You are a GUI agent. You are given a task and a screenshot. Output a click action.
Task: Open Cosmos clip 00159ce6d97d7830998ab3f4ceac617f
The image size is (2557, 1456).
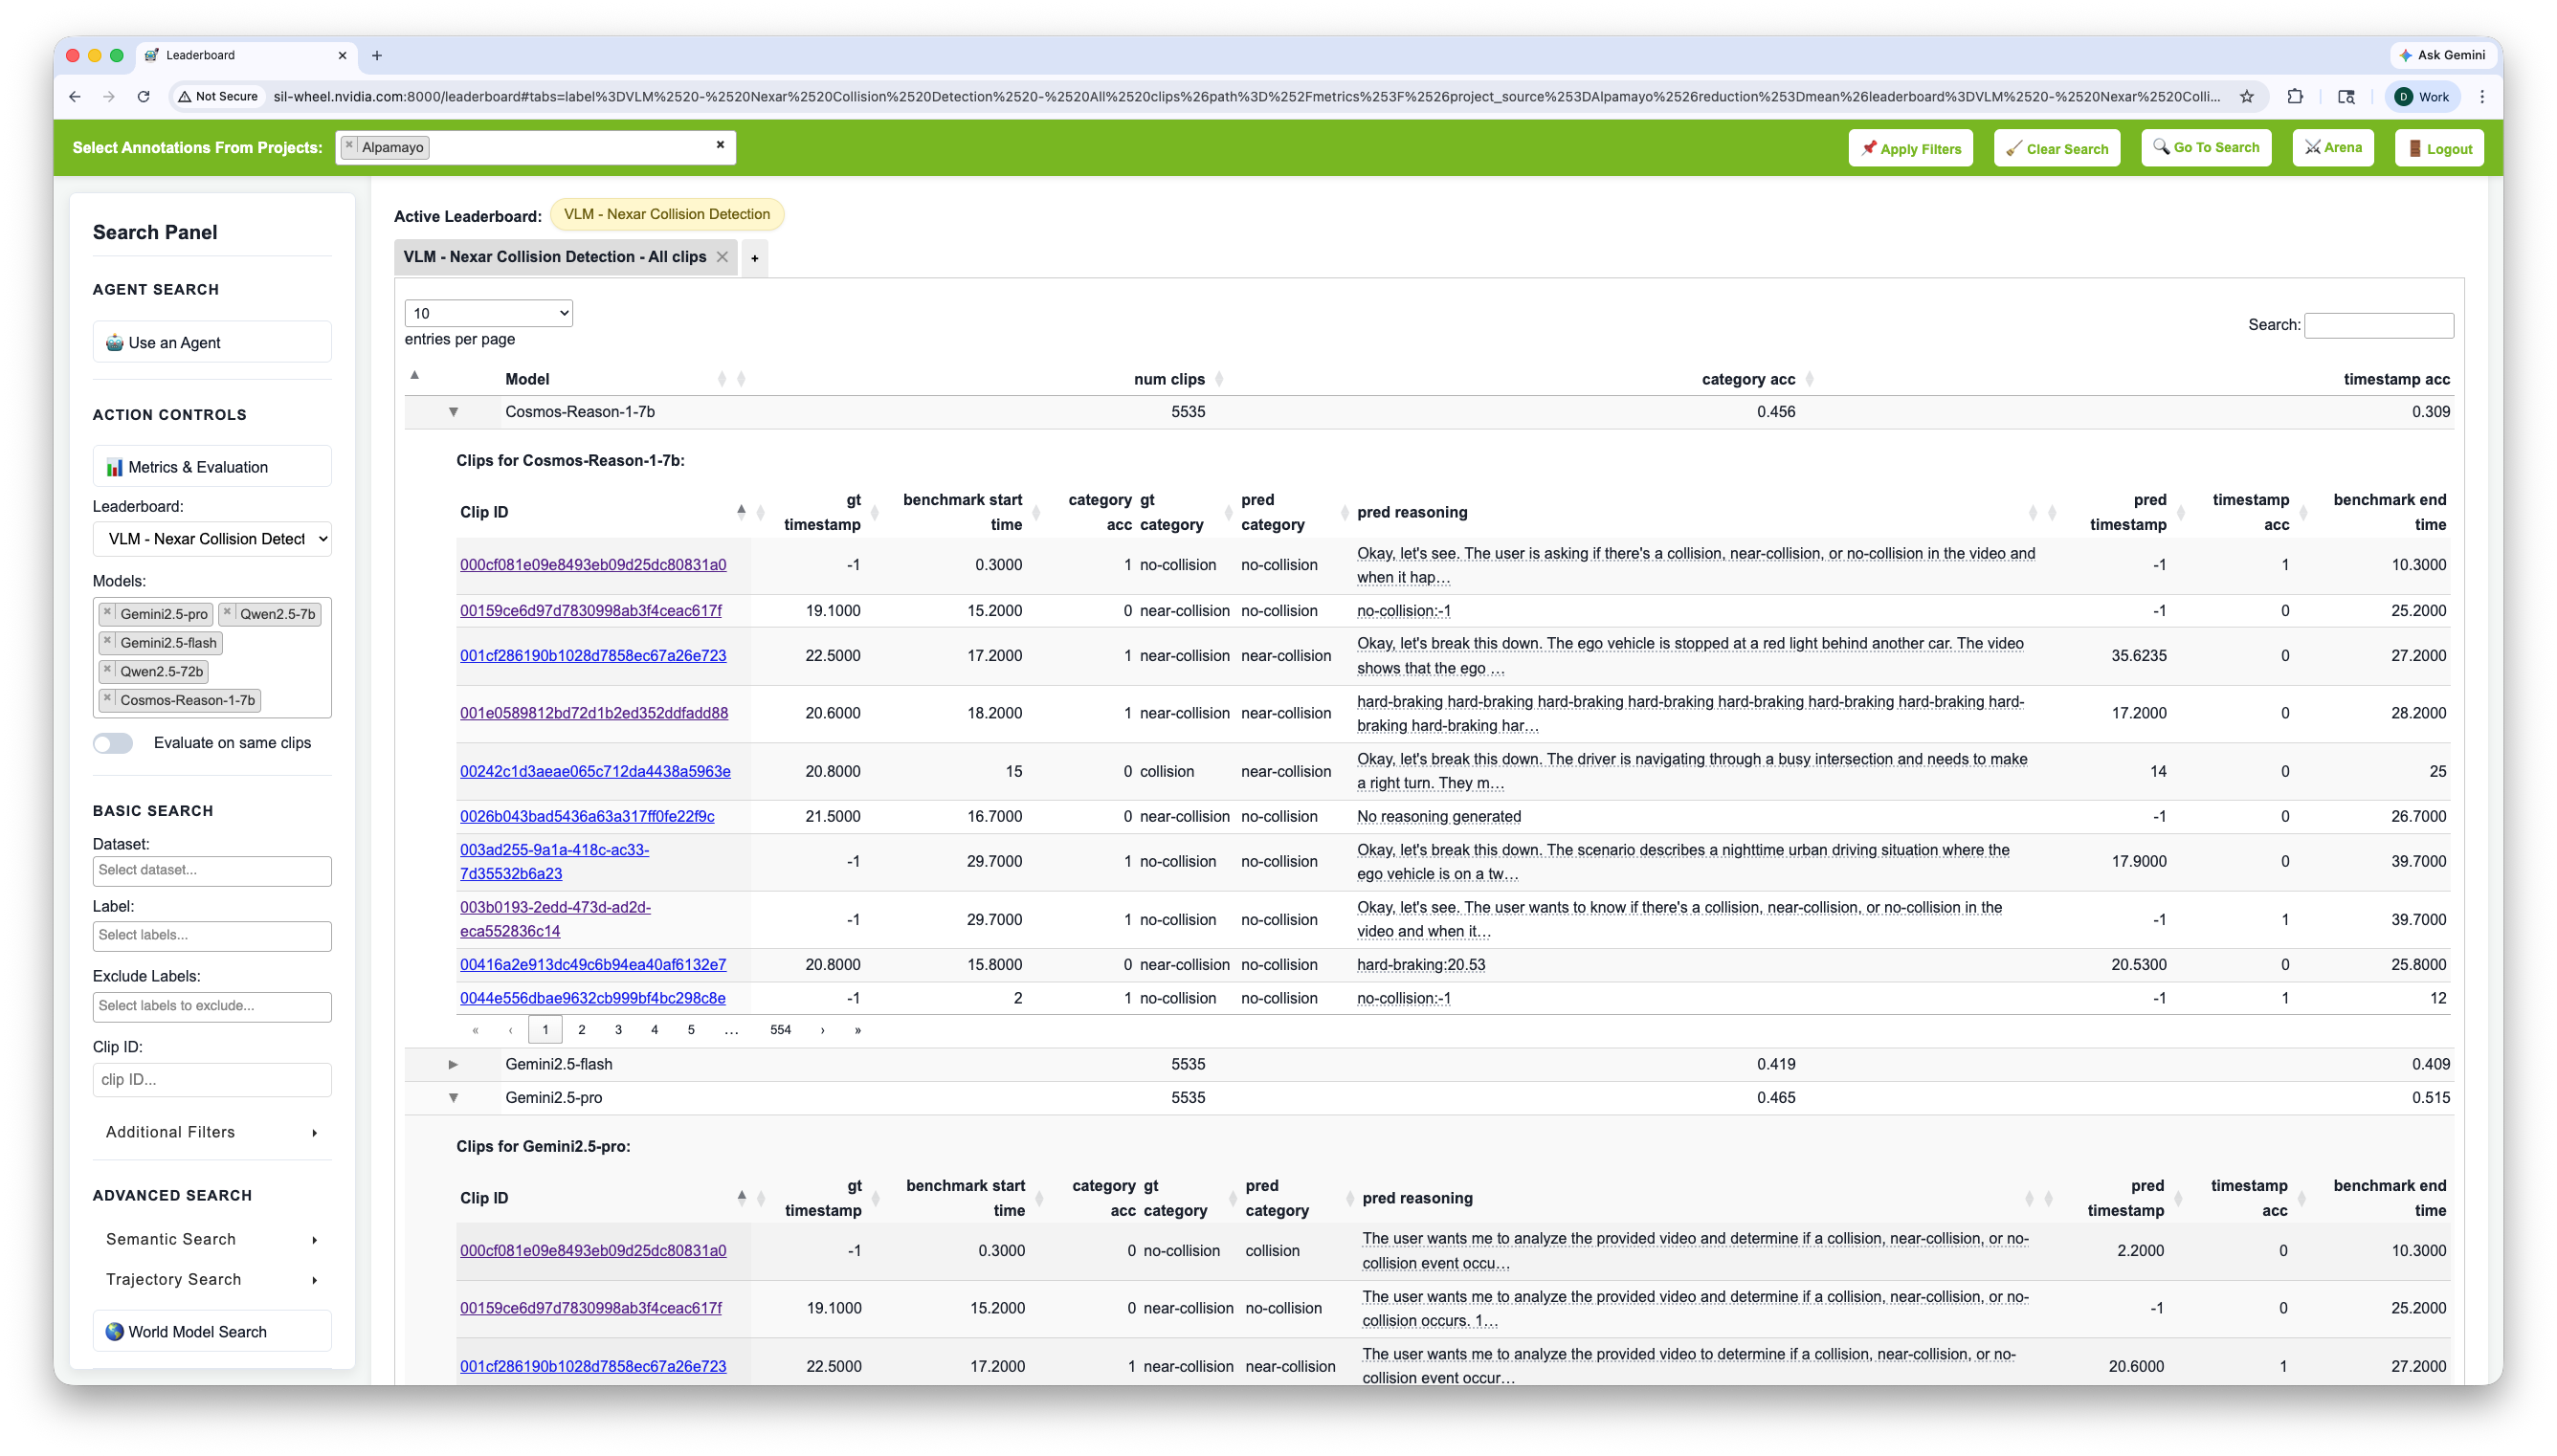pos(591,610)
